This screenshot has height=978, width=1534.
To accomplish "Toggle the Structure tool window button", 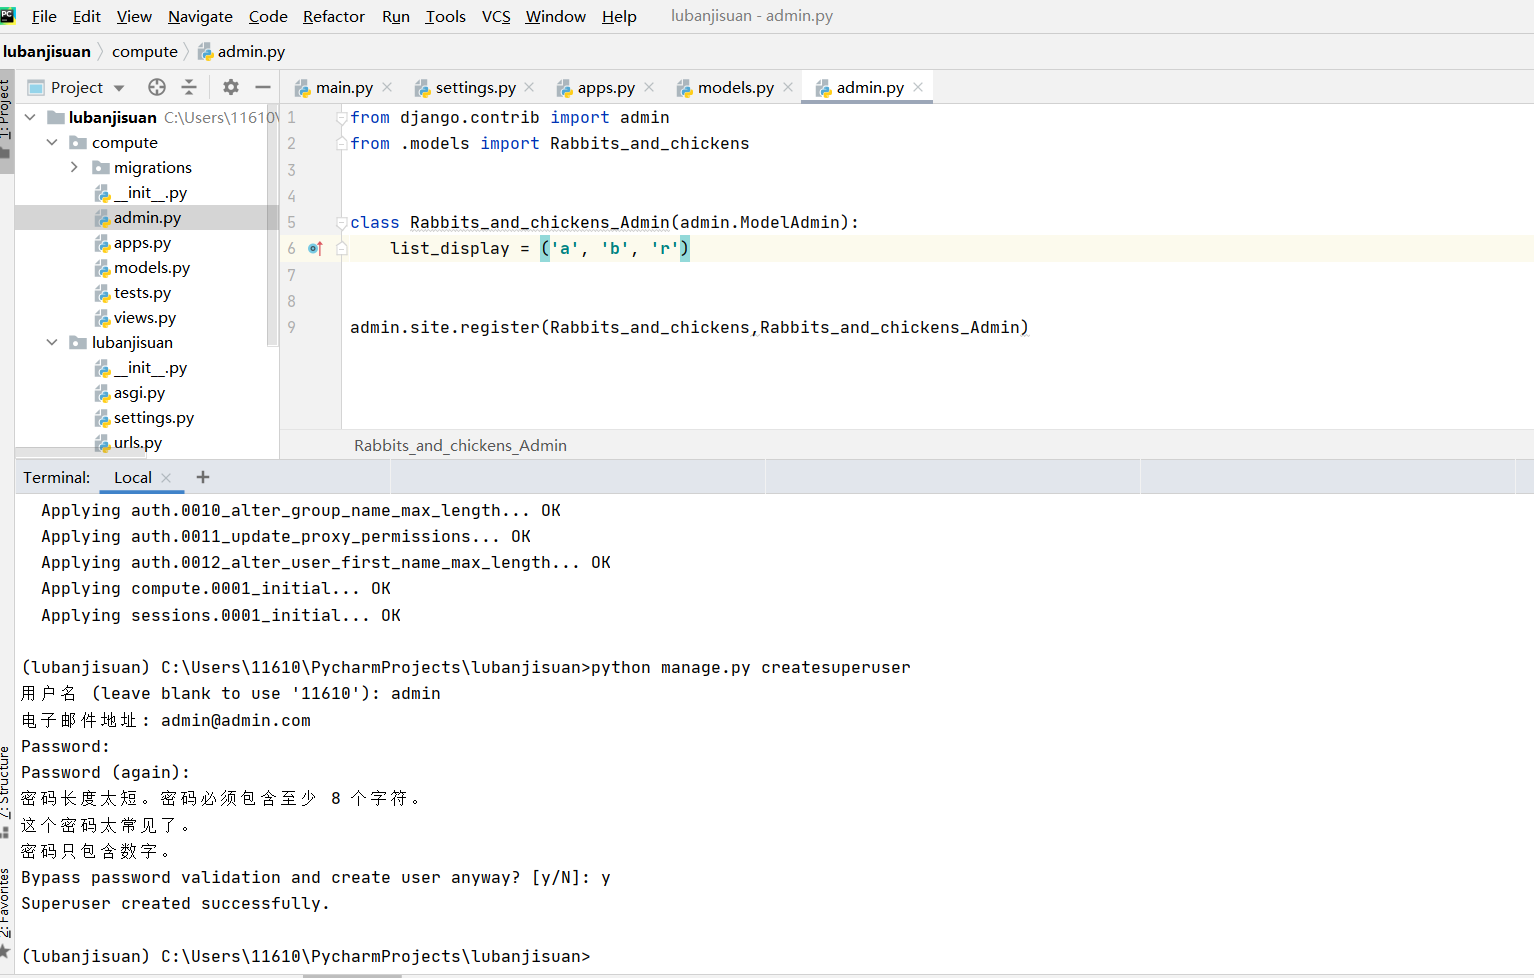I will (x=6, y=790).
